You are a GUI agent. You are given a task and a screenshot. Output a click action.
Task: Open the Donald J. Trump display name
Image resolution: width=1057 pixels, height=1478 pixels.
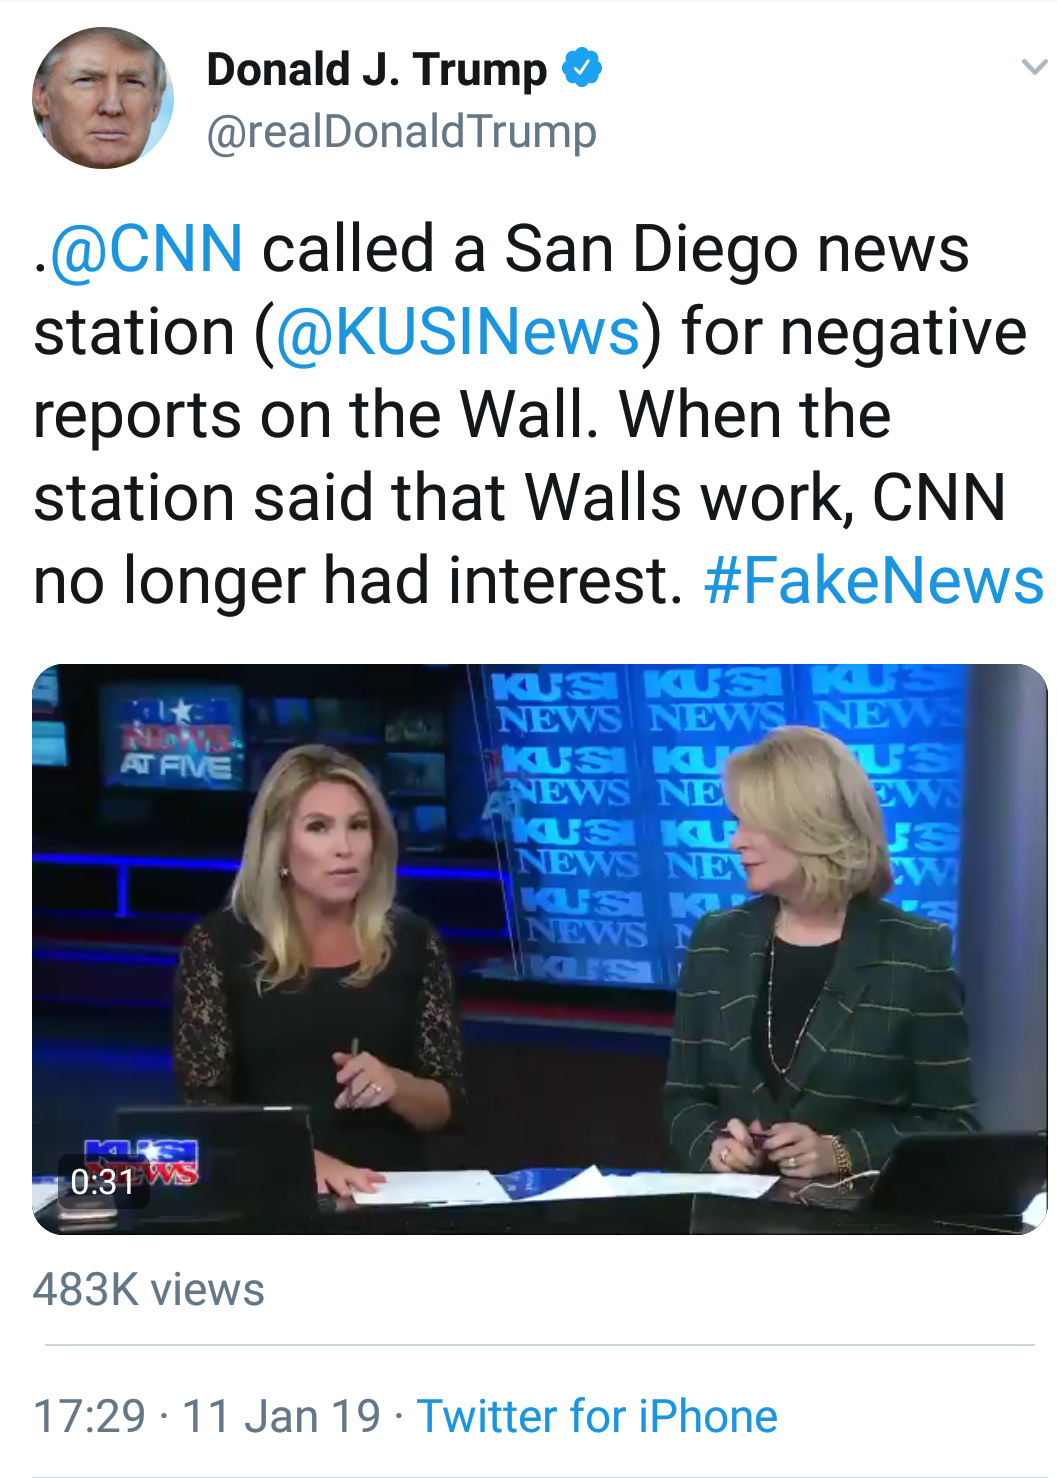click(376, 70)
